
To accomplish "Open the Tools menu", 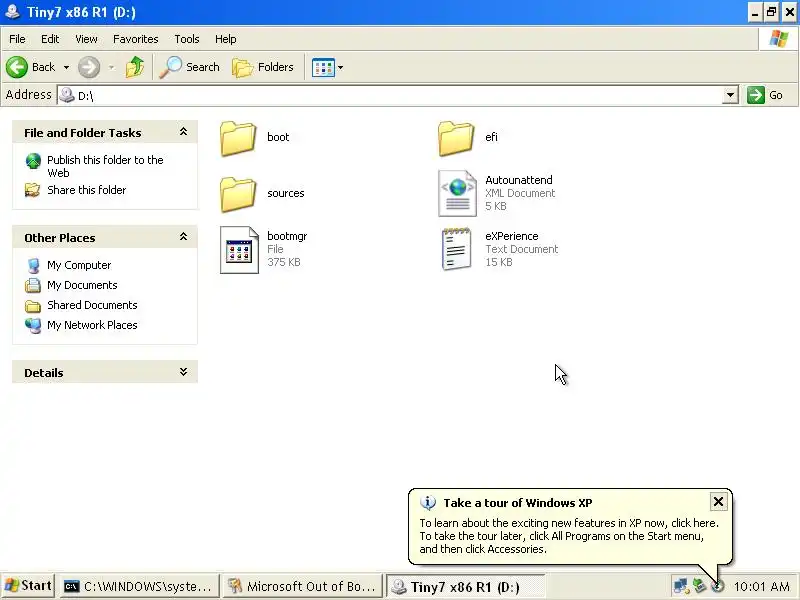I will click(187, 39).
